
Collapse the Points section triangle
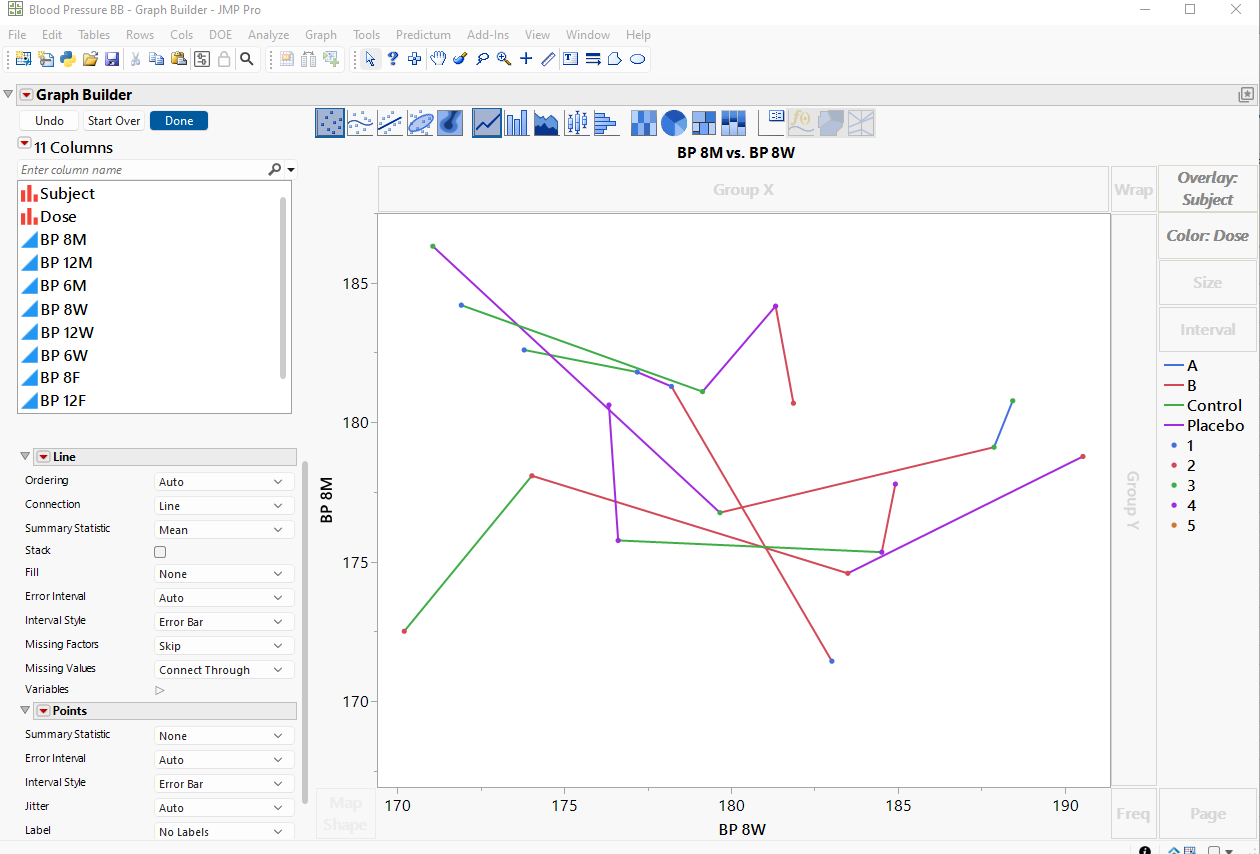[x=26, y=710]
